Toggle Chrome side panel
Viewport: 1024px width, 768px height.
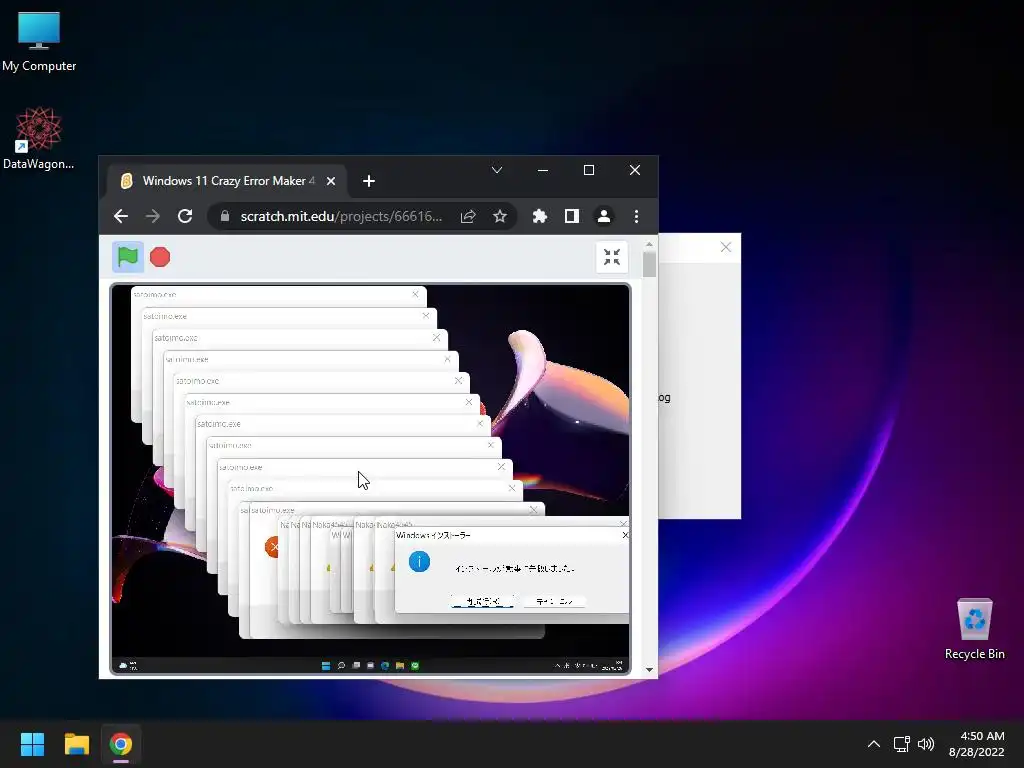571,216
